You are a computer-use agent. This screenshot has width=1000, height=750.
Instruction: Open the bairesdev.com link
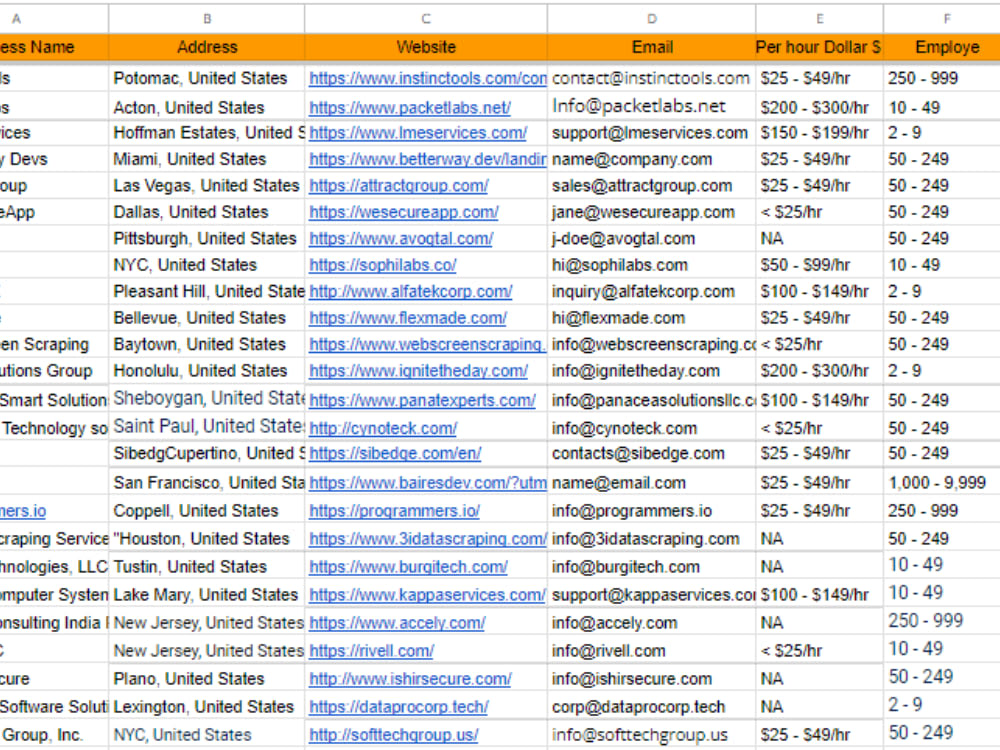coord(428,483)
